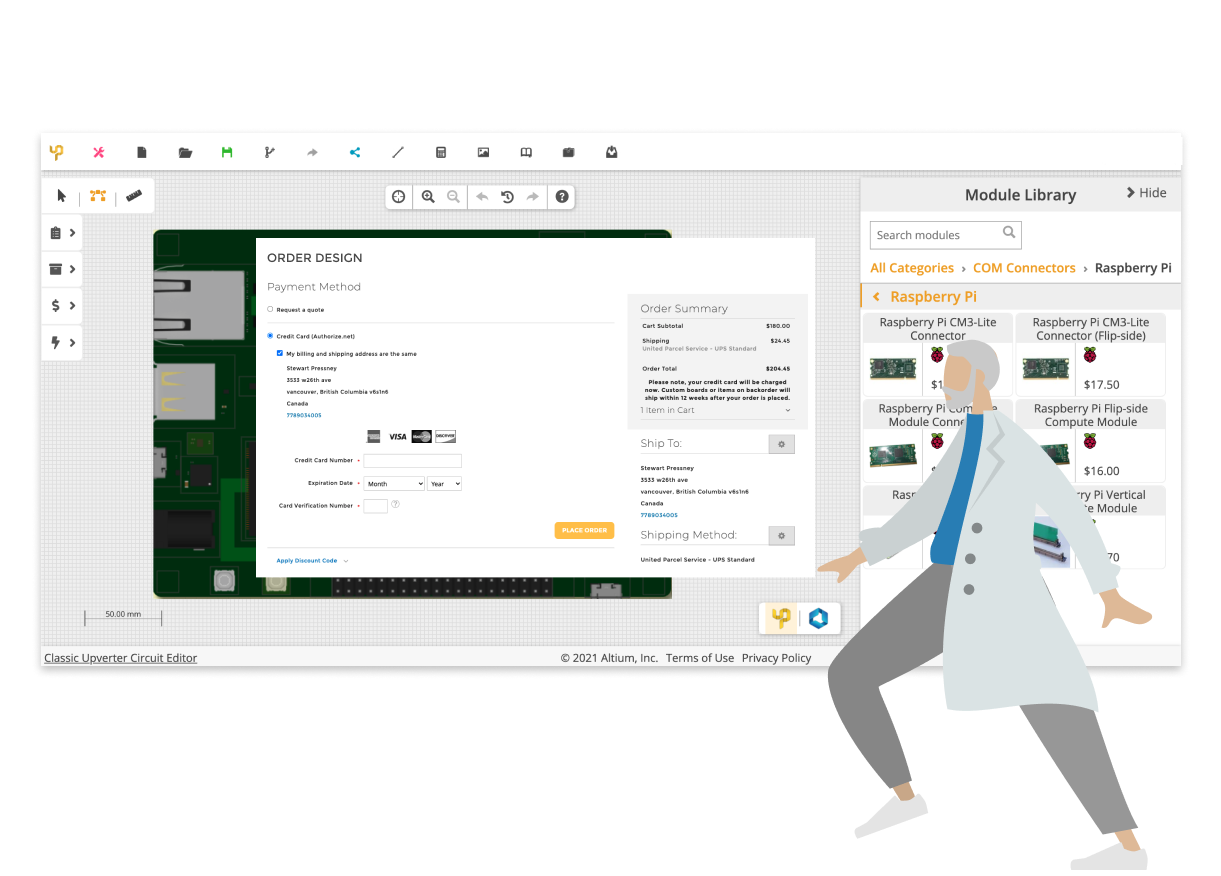Viewport: 1221px width, 876px height.
Task: Select Request a quote radio button
Action: click(x=270, y=309)
